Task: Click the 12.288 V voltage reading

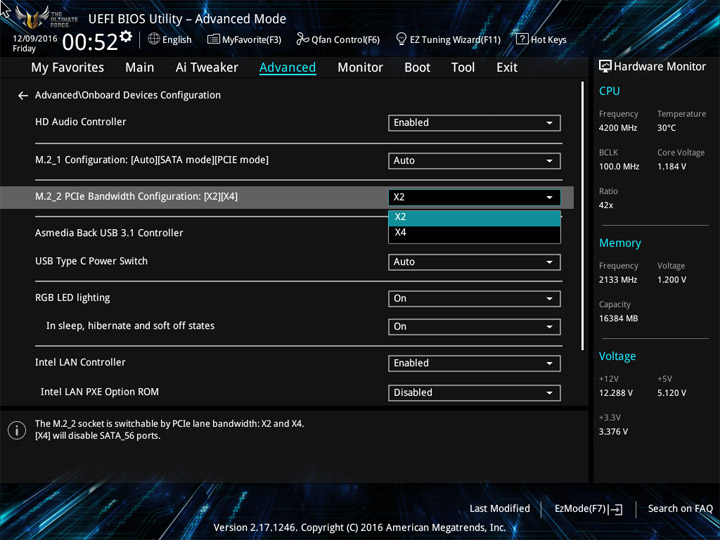Action: click(616, 393)
